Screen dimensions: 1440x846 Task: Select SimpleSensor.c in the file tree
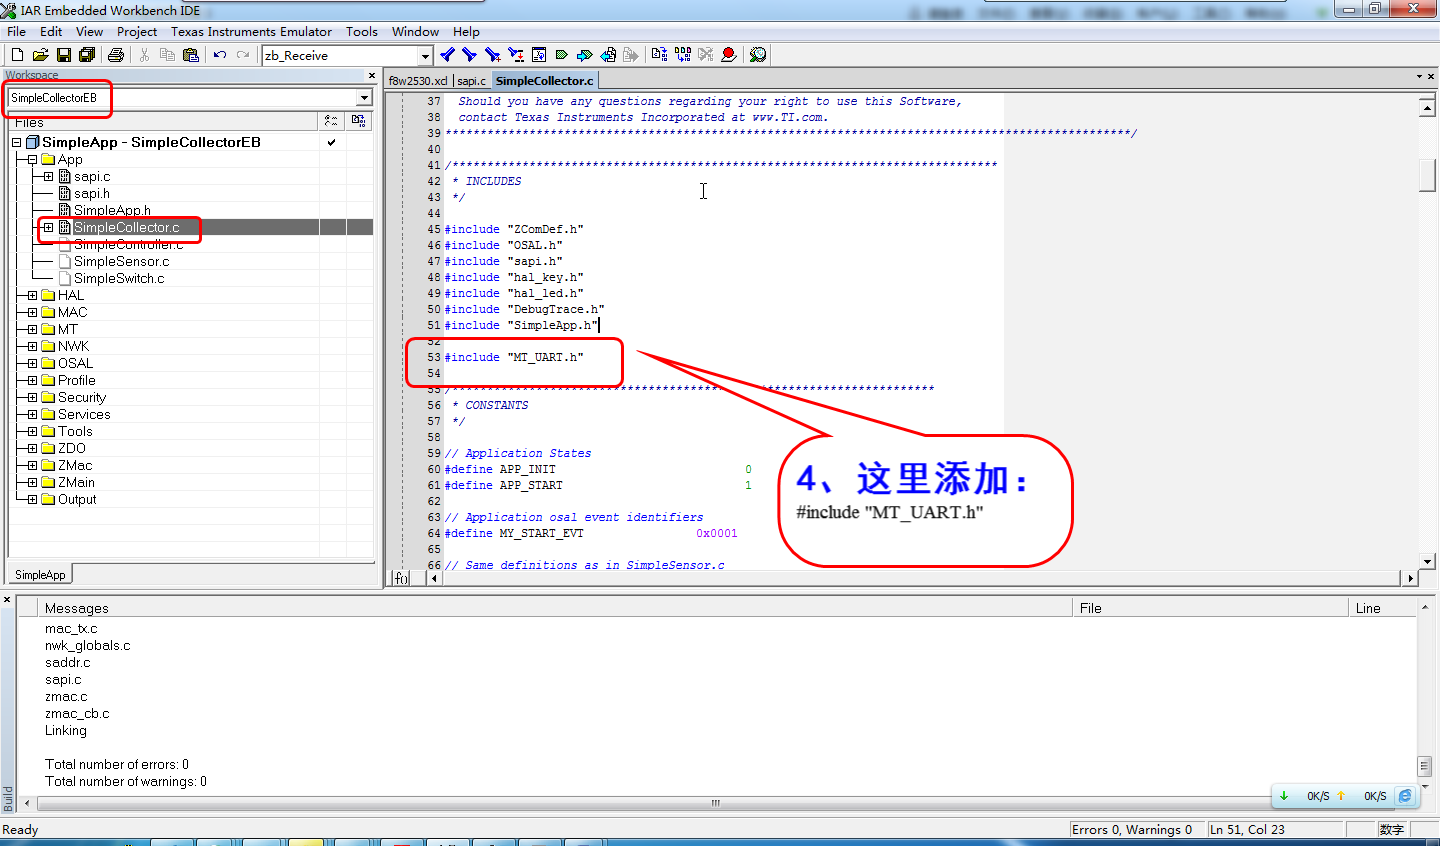click(x=121, y=262)
